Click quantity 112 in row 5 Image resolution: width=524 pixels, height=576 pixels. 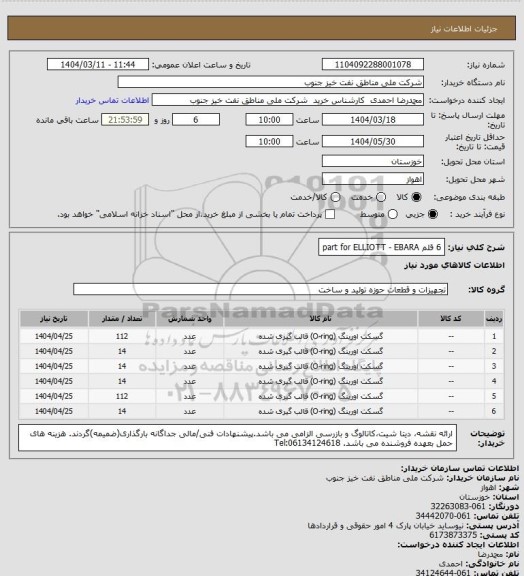tap(122, 396)
